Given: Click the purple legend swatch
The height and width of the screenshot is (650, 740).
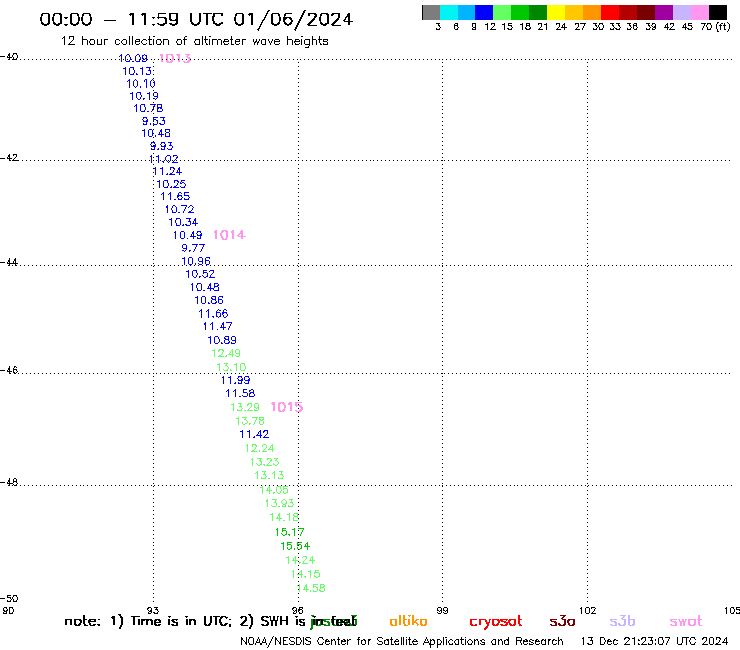Looking at the screenshot, I should [664, 12].
